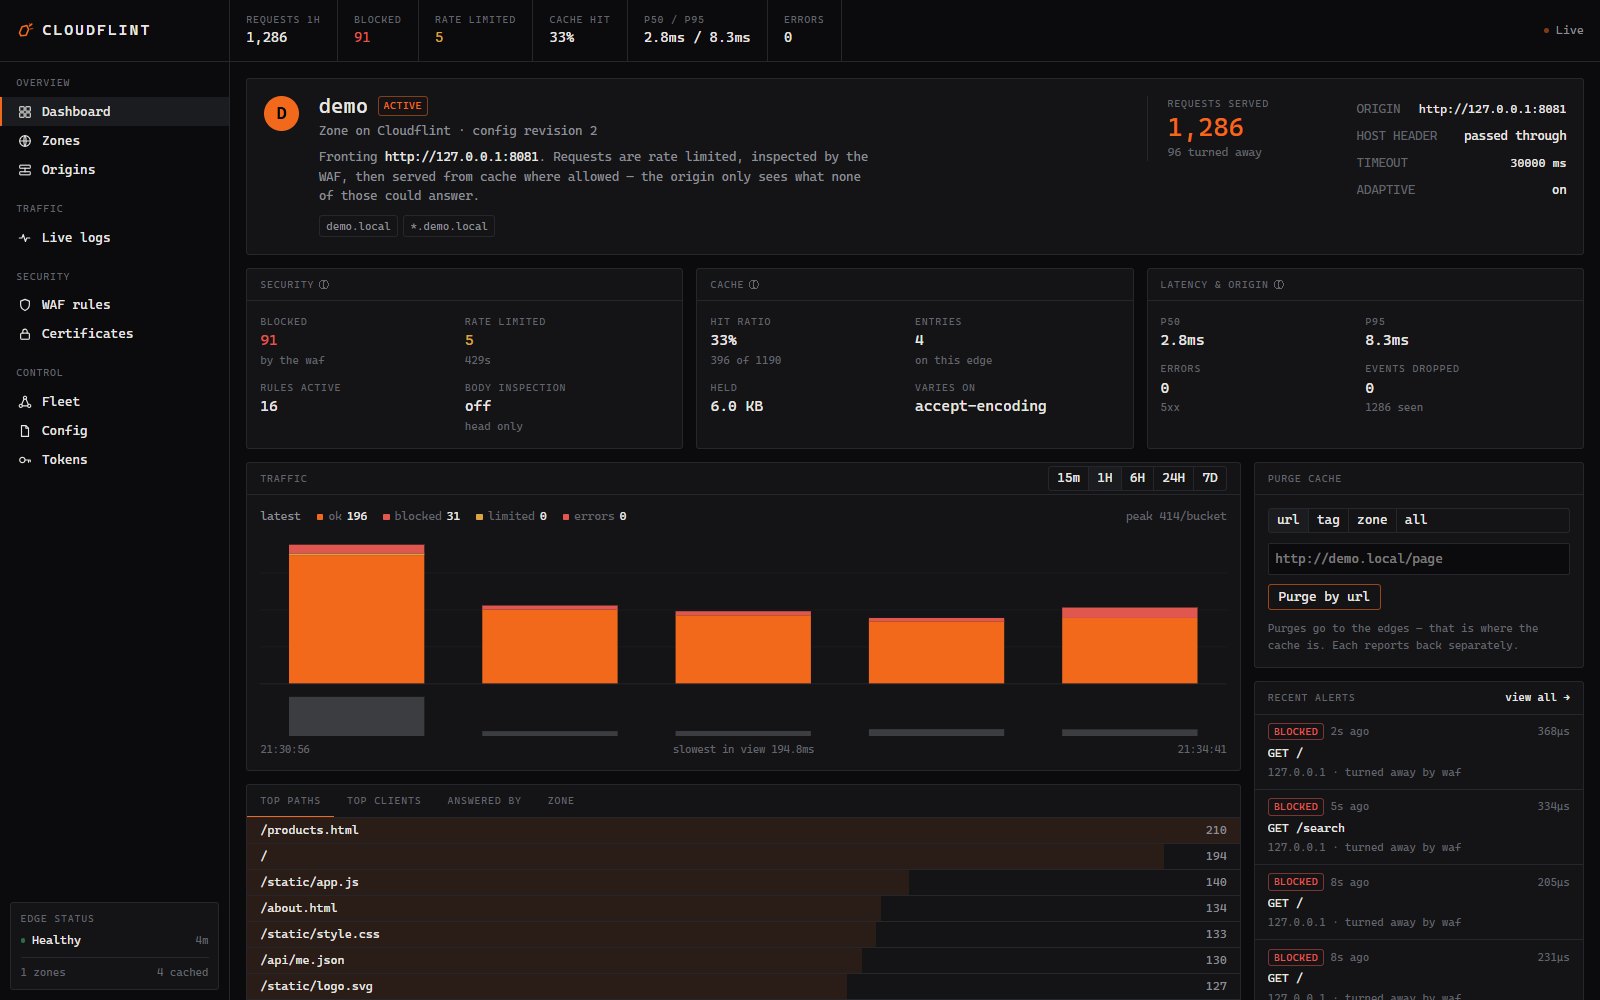The height and width of the screenshot is (1000, 1600).
Task: Click the Live logs pulse icon
Action: pyautogui.click(x=25, y=238)
